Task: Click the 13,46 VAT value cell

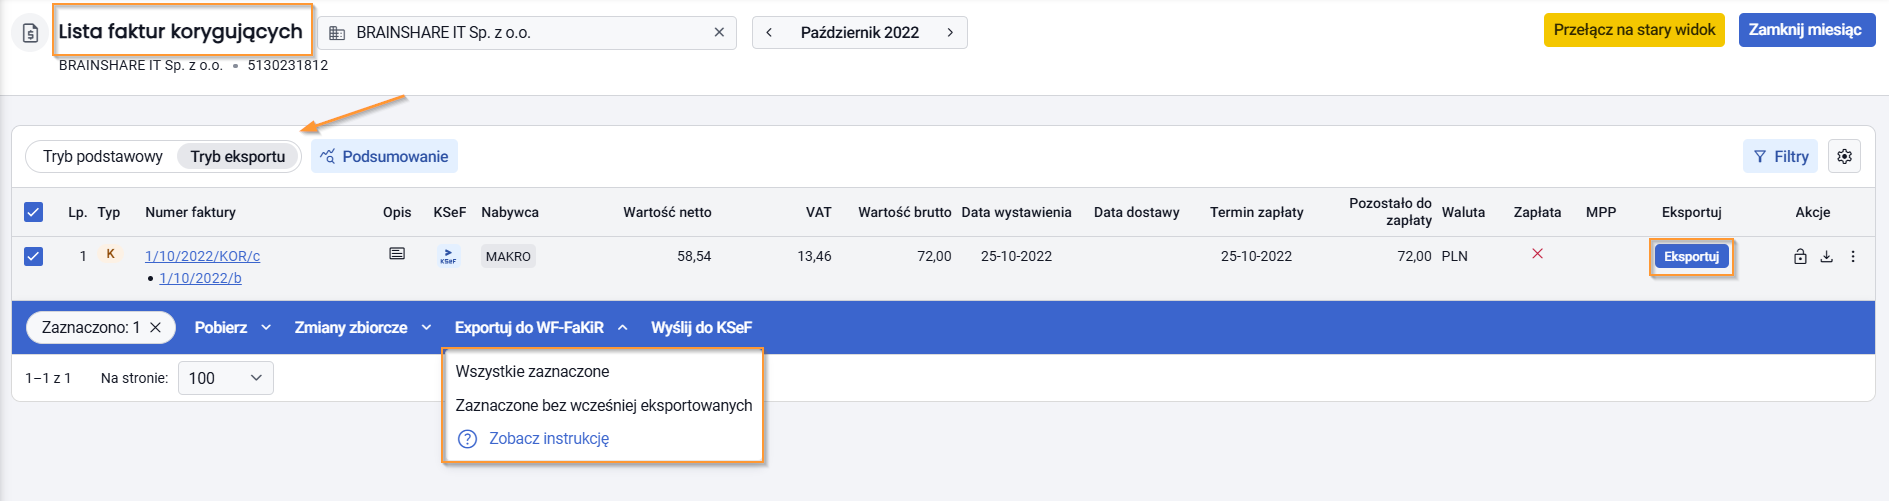Action: click(x=814, y=257)
